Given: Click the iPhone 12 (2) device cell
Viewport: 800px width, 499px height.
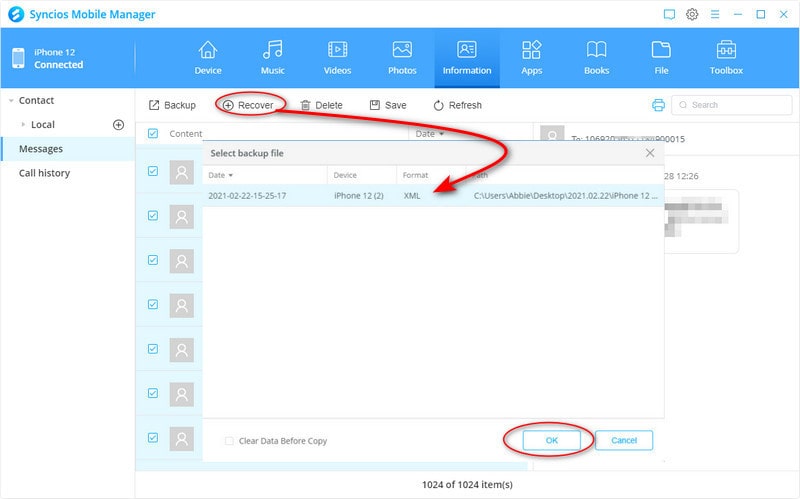Looking at the screenshot, I should [359, 195].
